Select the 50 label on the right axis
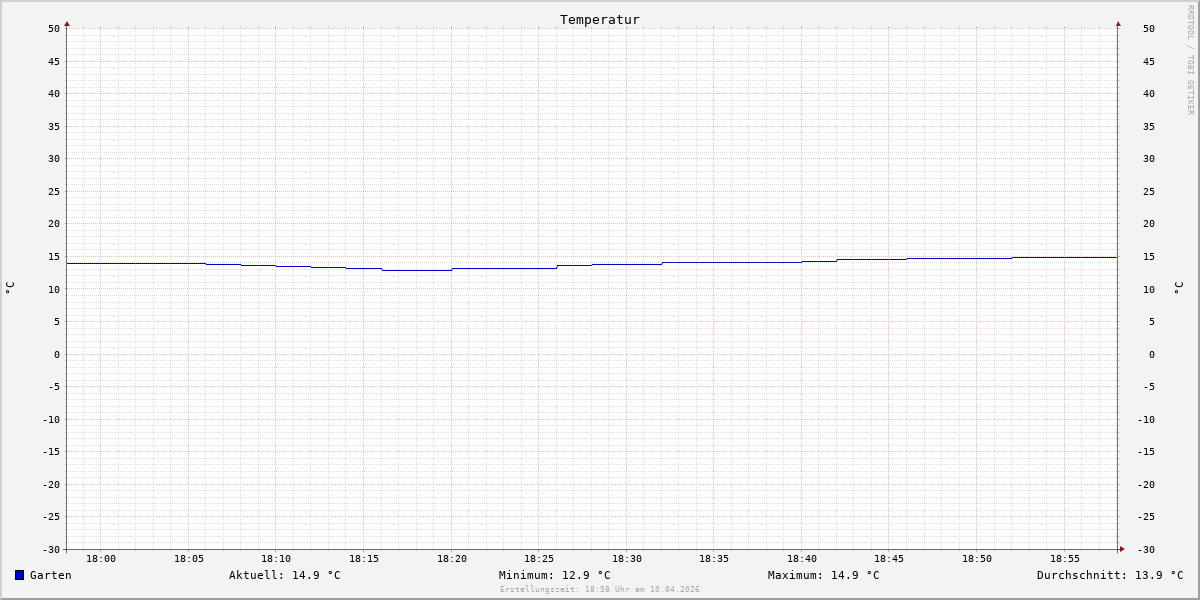 (x=1149, y=29)
